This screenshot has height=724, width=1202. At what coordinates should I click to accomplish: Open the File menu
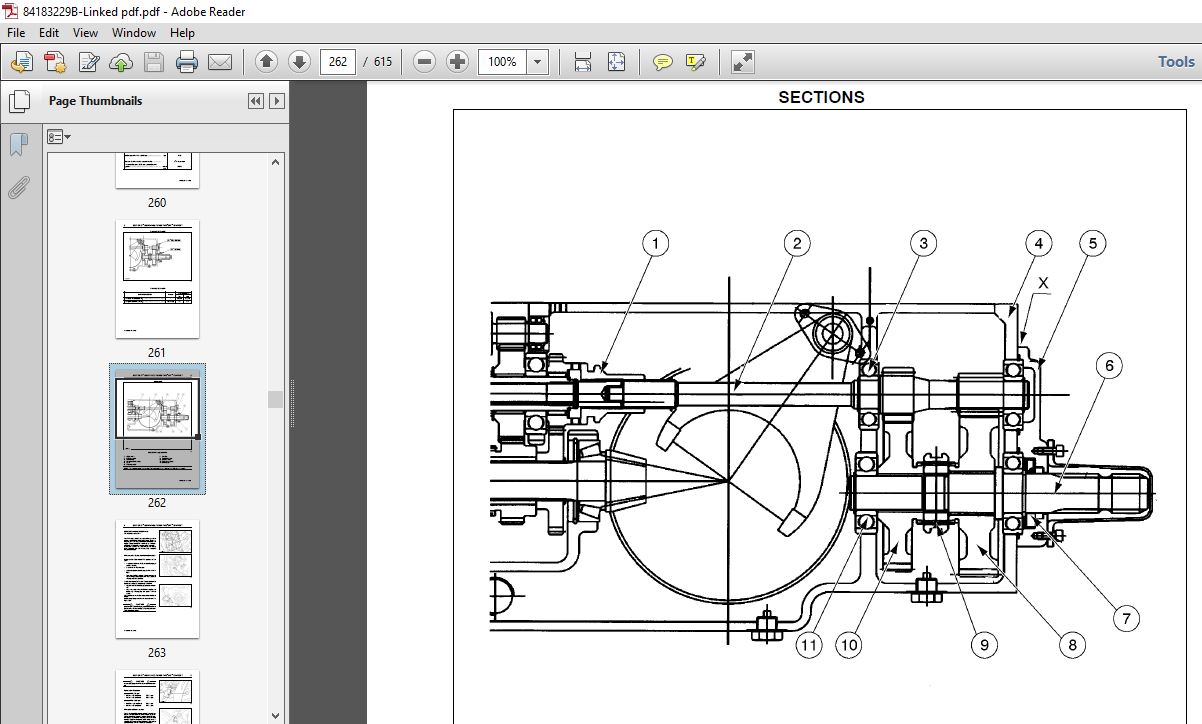click(x=16, y=32)
